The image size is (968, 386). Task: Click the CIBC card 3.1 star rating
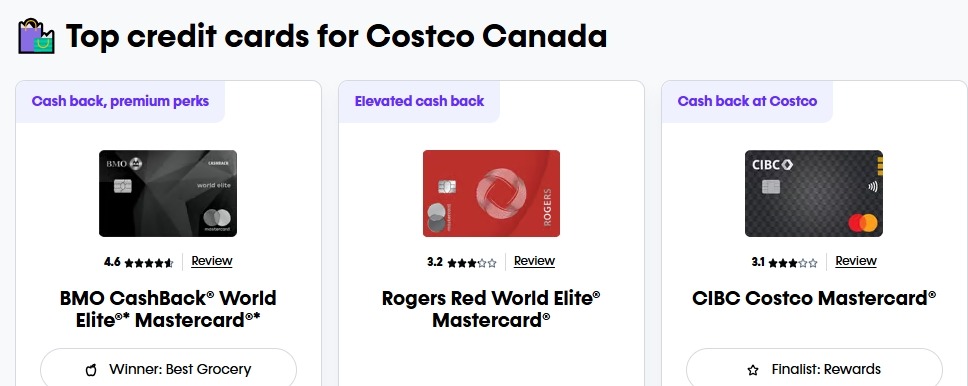784,262
